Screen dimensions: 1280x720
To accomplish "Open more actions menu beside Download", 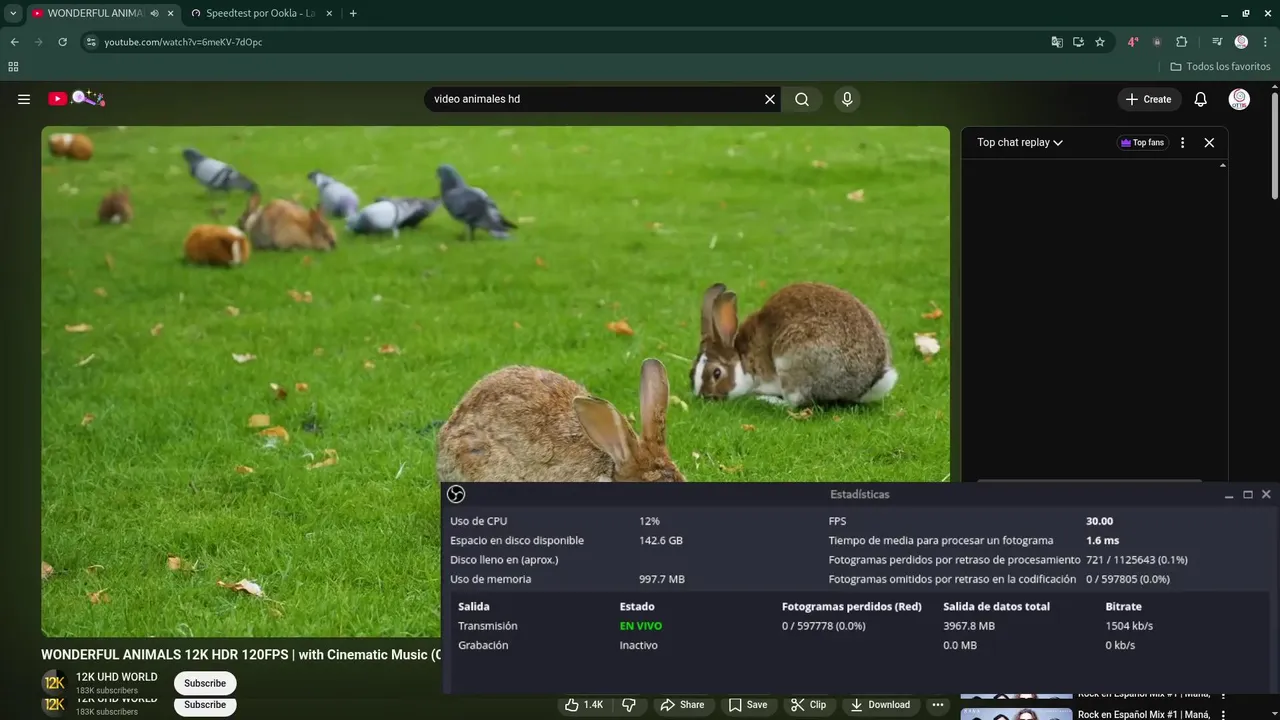I will [937, 705].
